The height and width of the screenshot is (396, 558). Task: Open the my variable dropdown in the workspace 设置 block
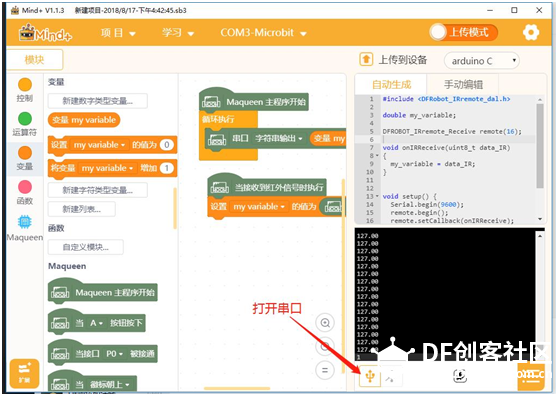tap(259, 206)
